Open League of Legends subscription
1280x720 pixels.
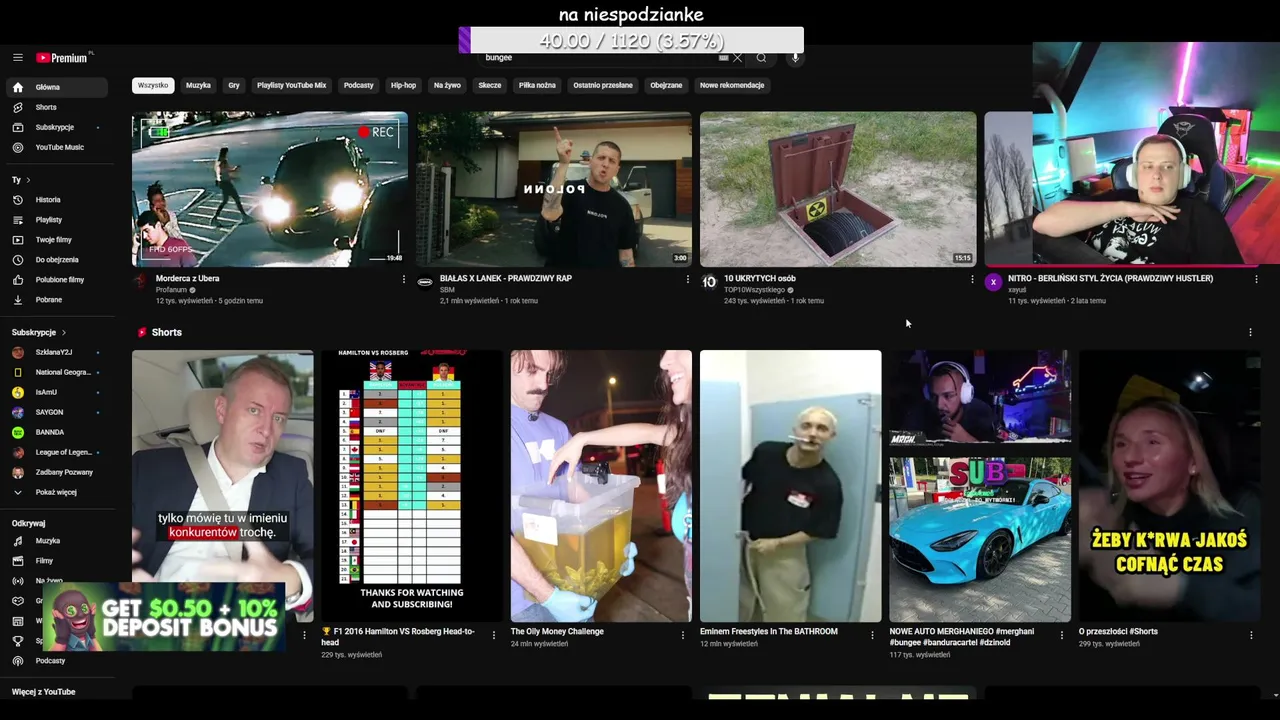56,452
